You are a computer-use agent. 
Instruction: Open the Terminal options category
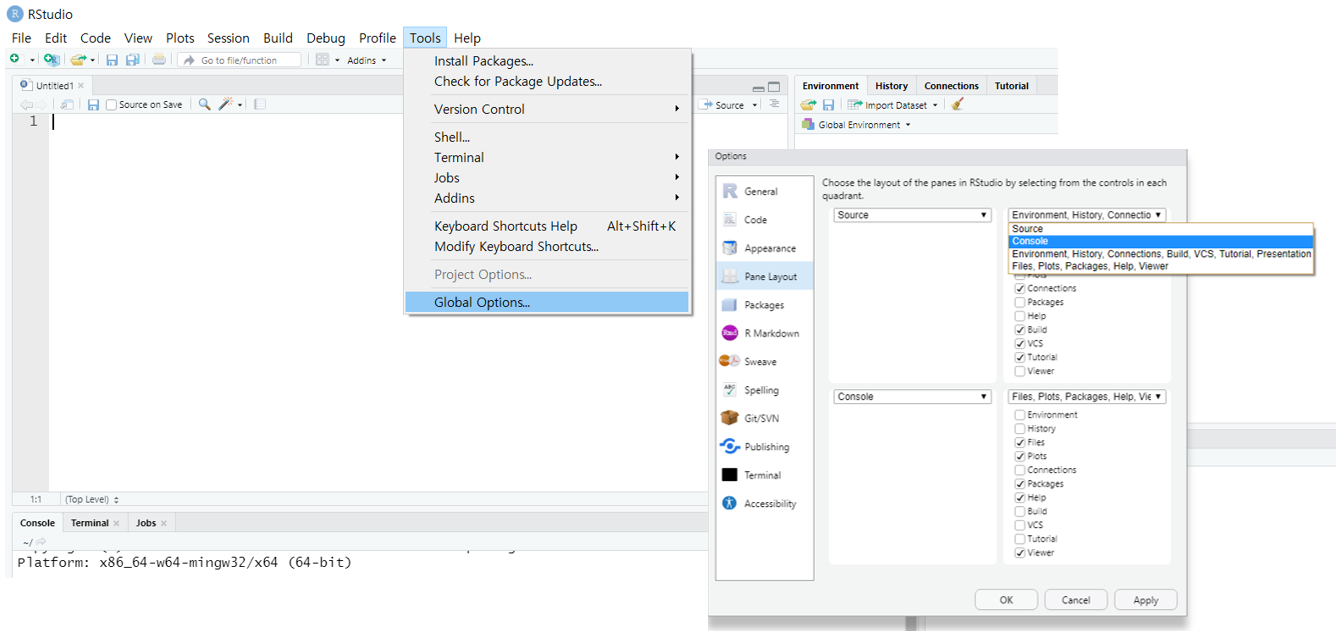[x=765, y=475]
